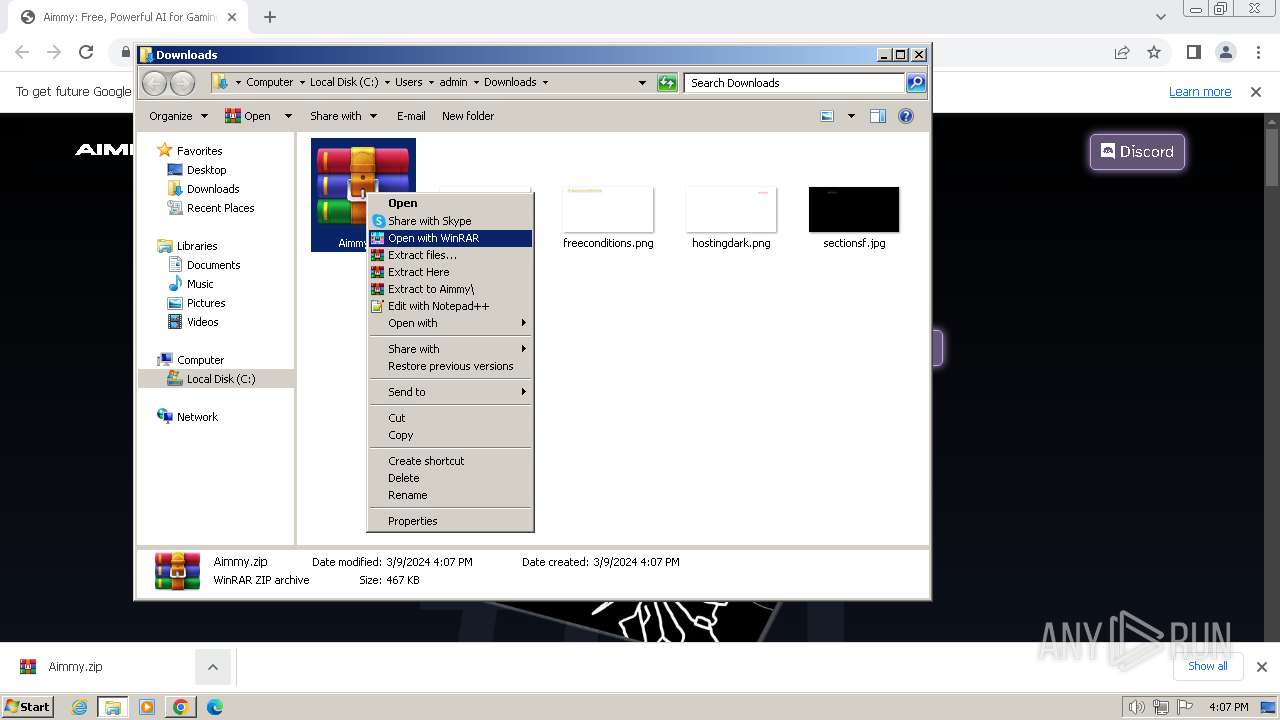The image size is (1280, 720).
Task: Choose Extract Here in context menu
Action: tap(450, 272)
